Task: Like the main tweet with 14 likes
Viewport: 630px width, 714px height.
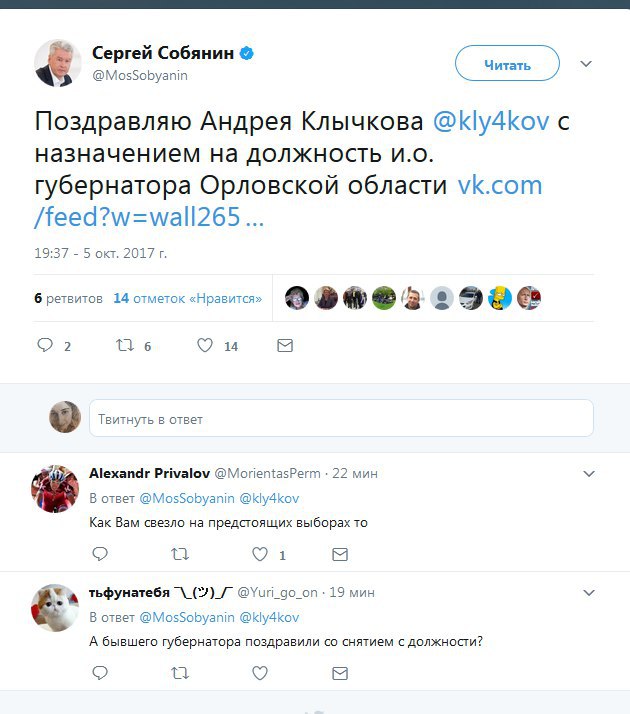Action: (205, 345)
